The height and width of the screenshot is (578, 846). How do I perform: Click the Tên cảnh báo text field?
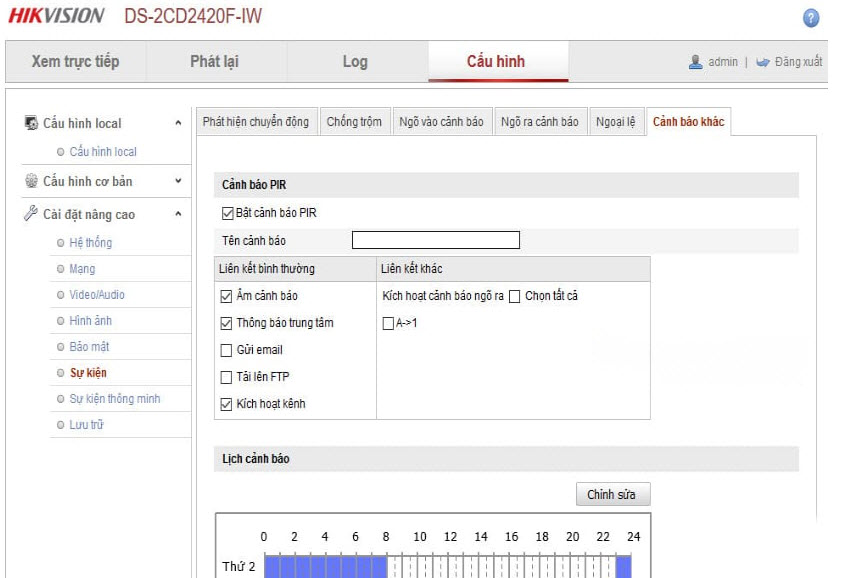point(435,240)
